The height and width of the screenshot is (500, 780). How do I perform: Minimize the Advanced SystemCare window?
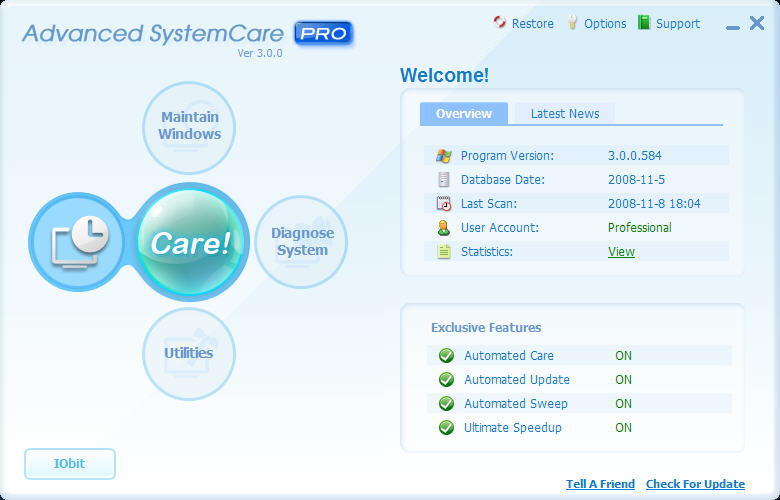[733, 28]
